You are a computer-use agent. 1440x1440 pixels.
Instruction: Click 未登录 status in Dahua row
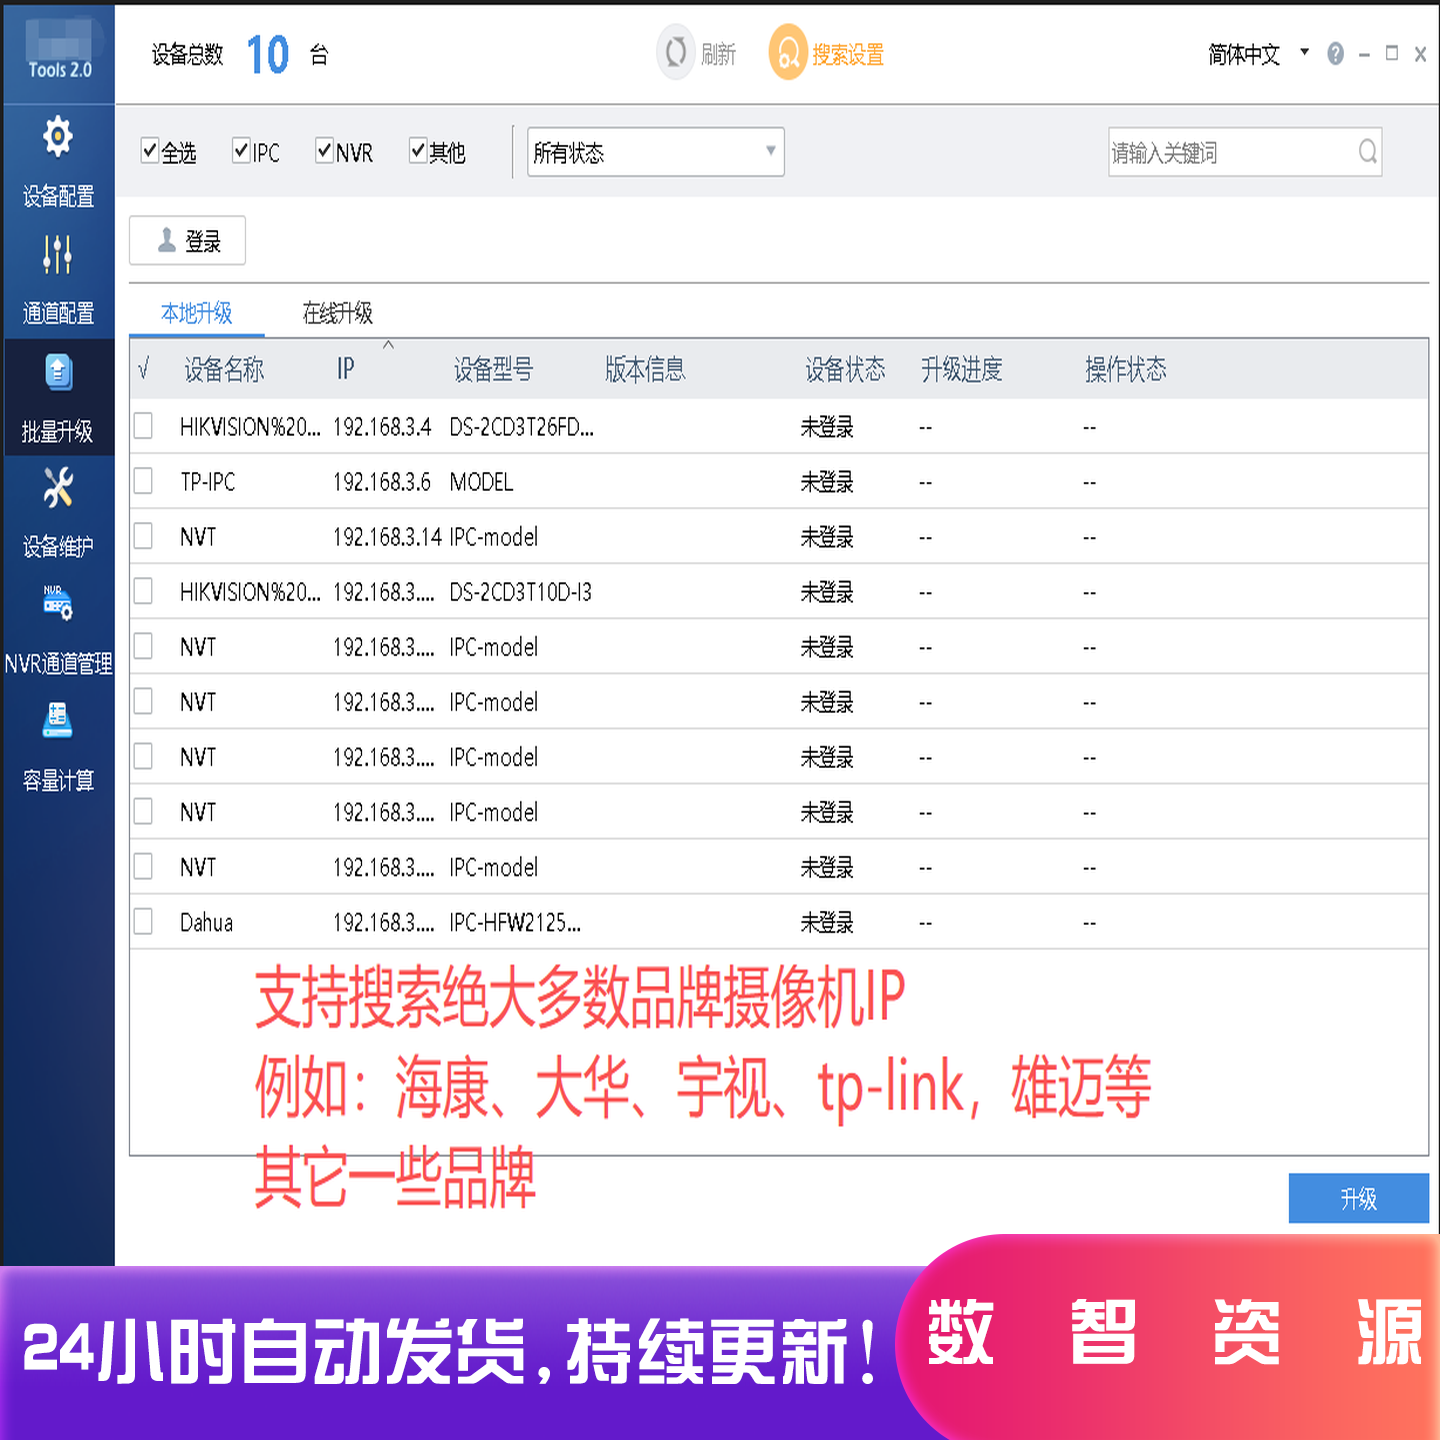tap(827, 922)
